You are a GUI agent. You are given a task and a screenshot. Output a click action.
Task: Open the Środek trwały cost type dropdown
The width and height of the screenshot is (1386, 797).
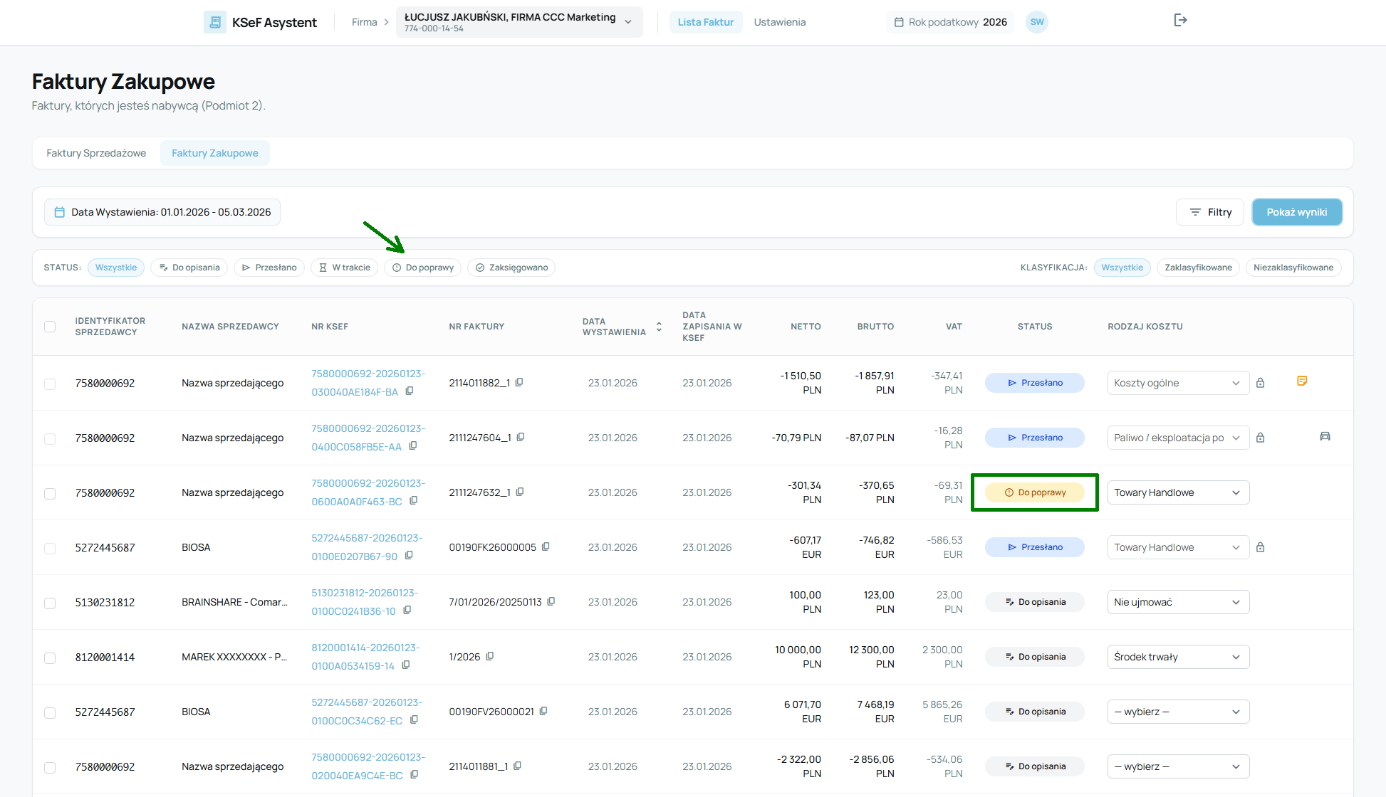click(1178, 657)
